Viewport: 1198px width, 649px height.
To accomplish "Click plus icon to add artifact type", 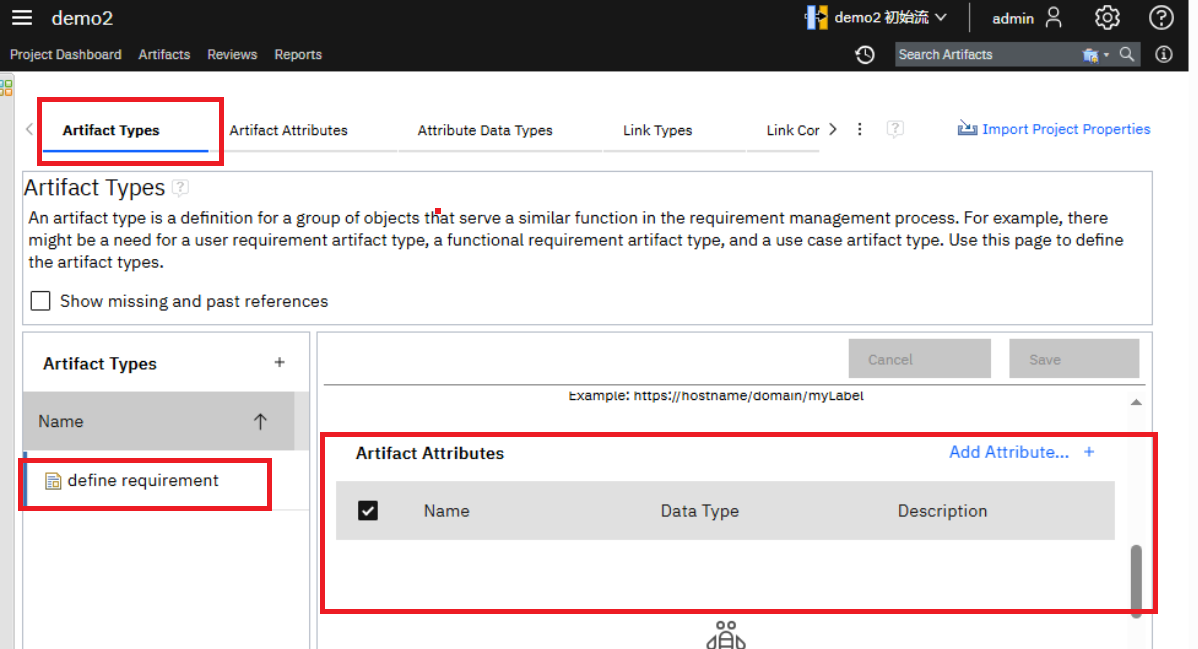I will click(x=279, y=363).
